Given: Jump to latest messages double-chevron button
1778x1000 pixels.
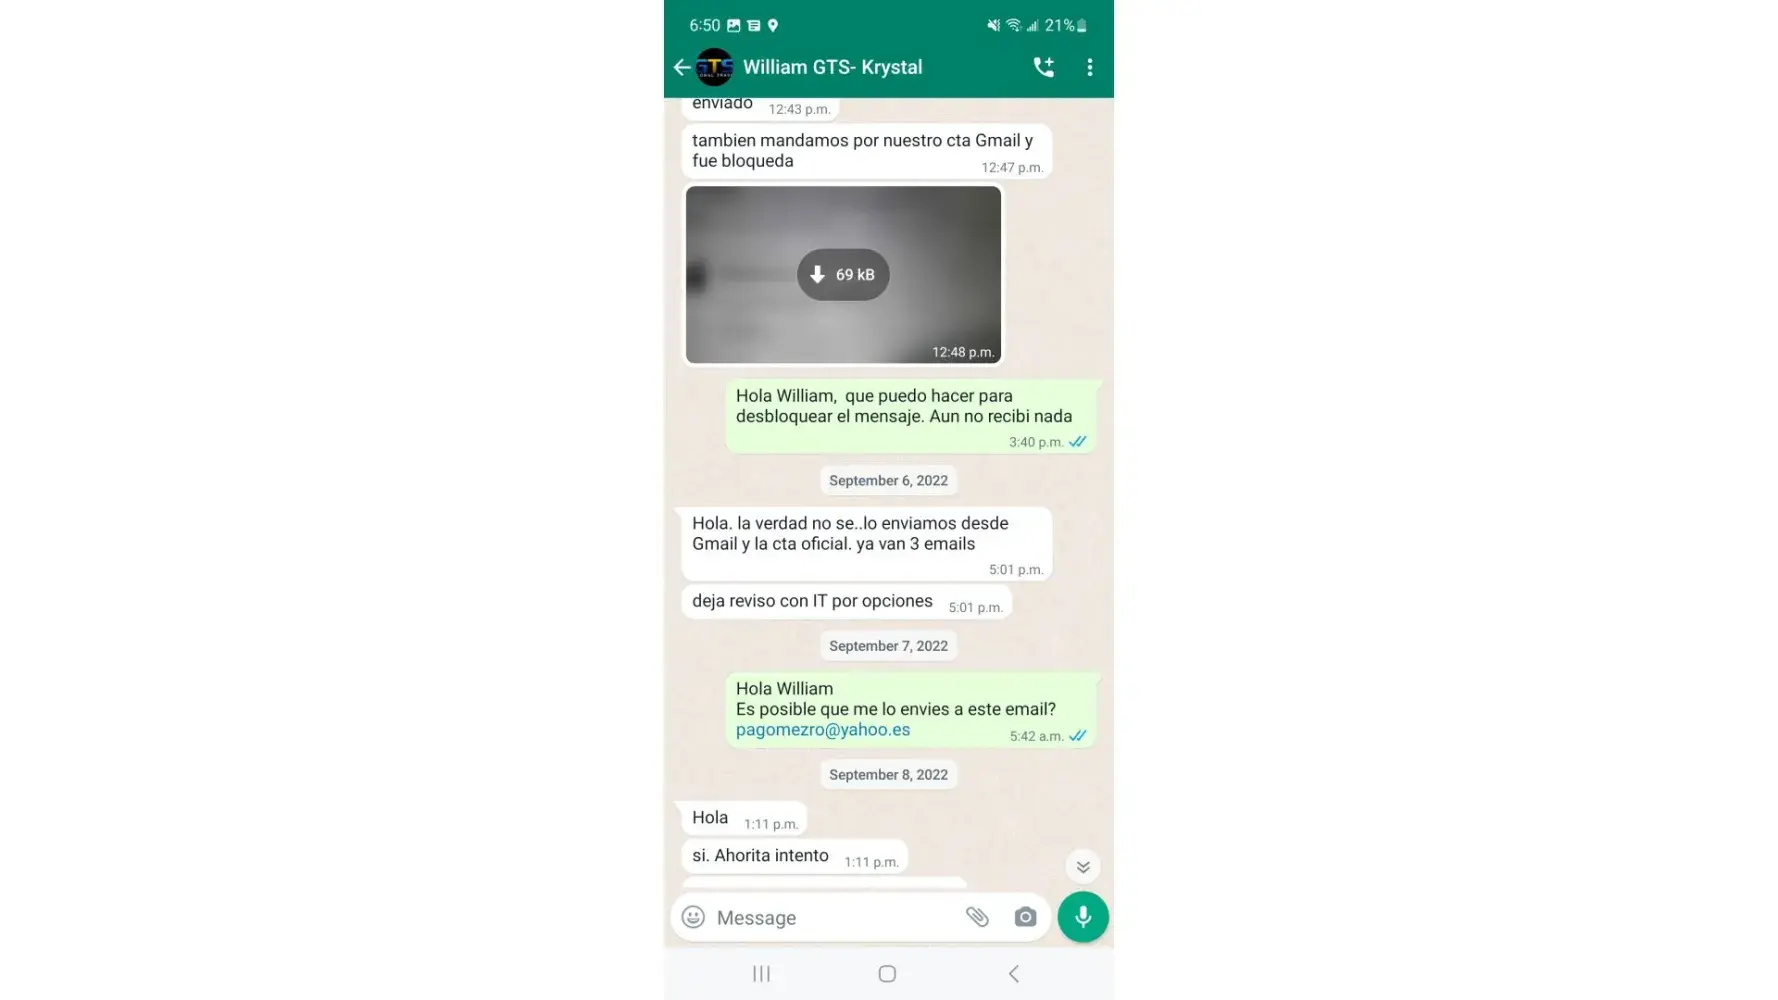Looking at the screenshot, I should click(1083, 866).
